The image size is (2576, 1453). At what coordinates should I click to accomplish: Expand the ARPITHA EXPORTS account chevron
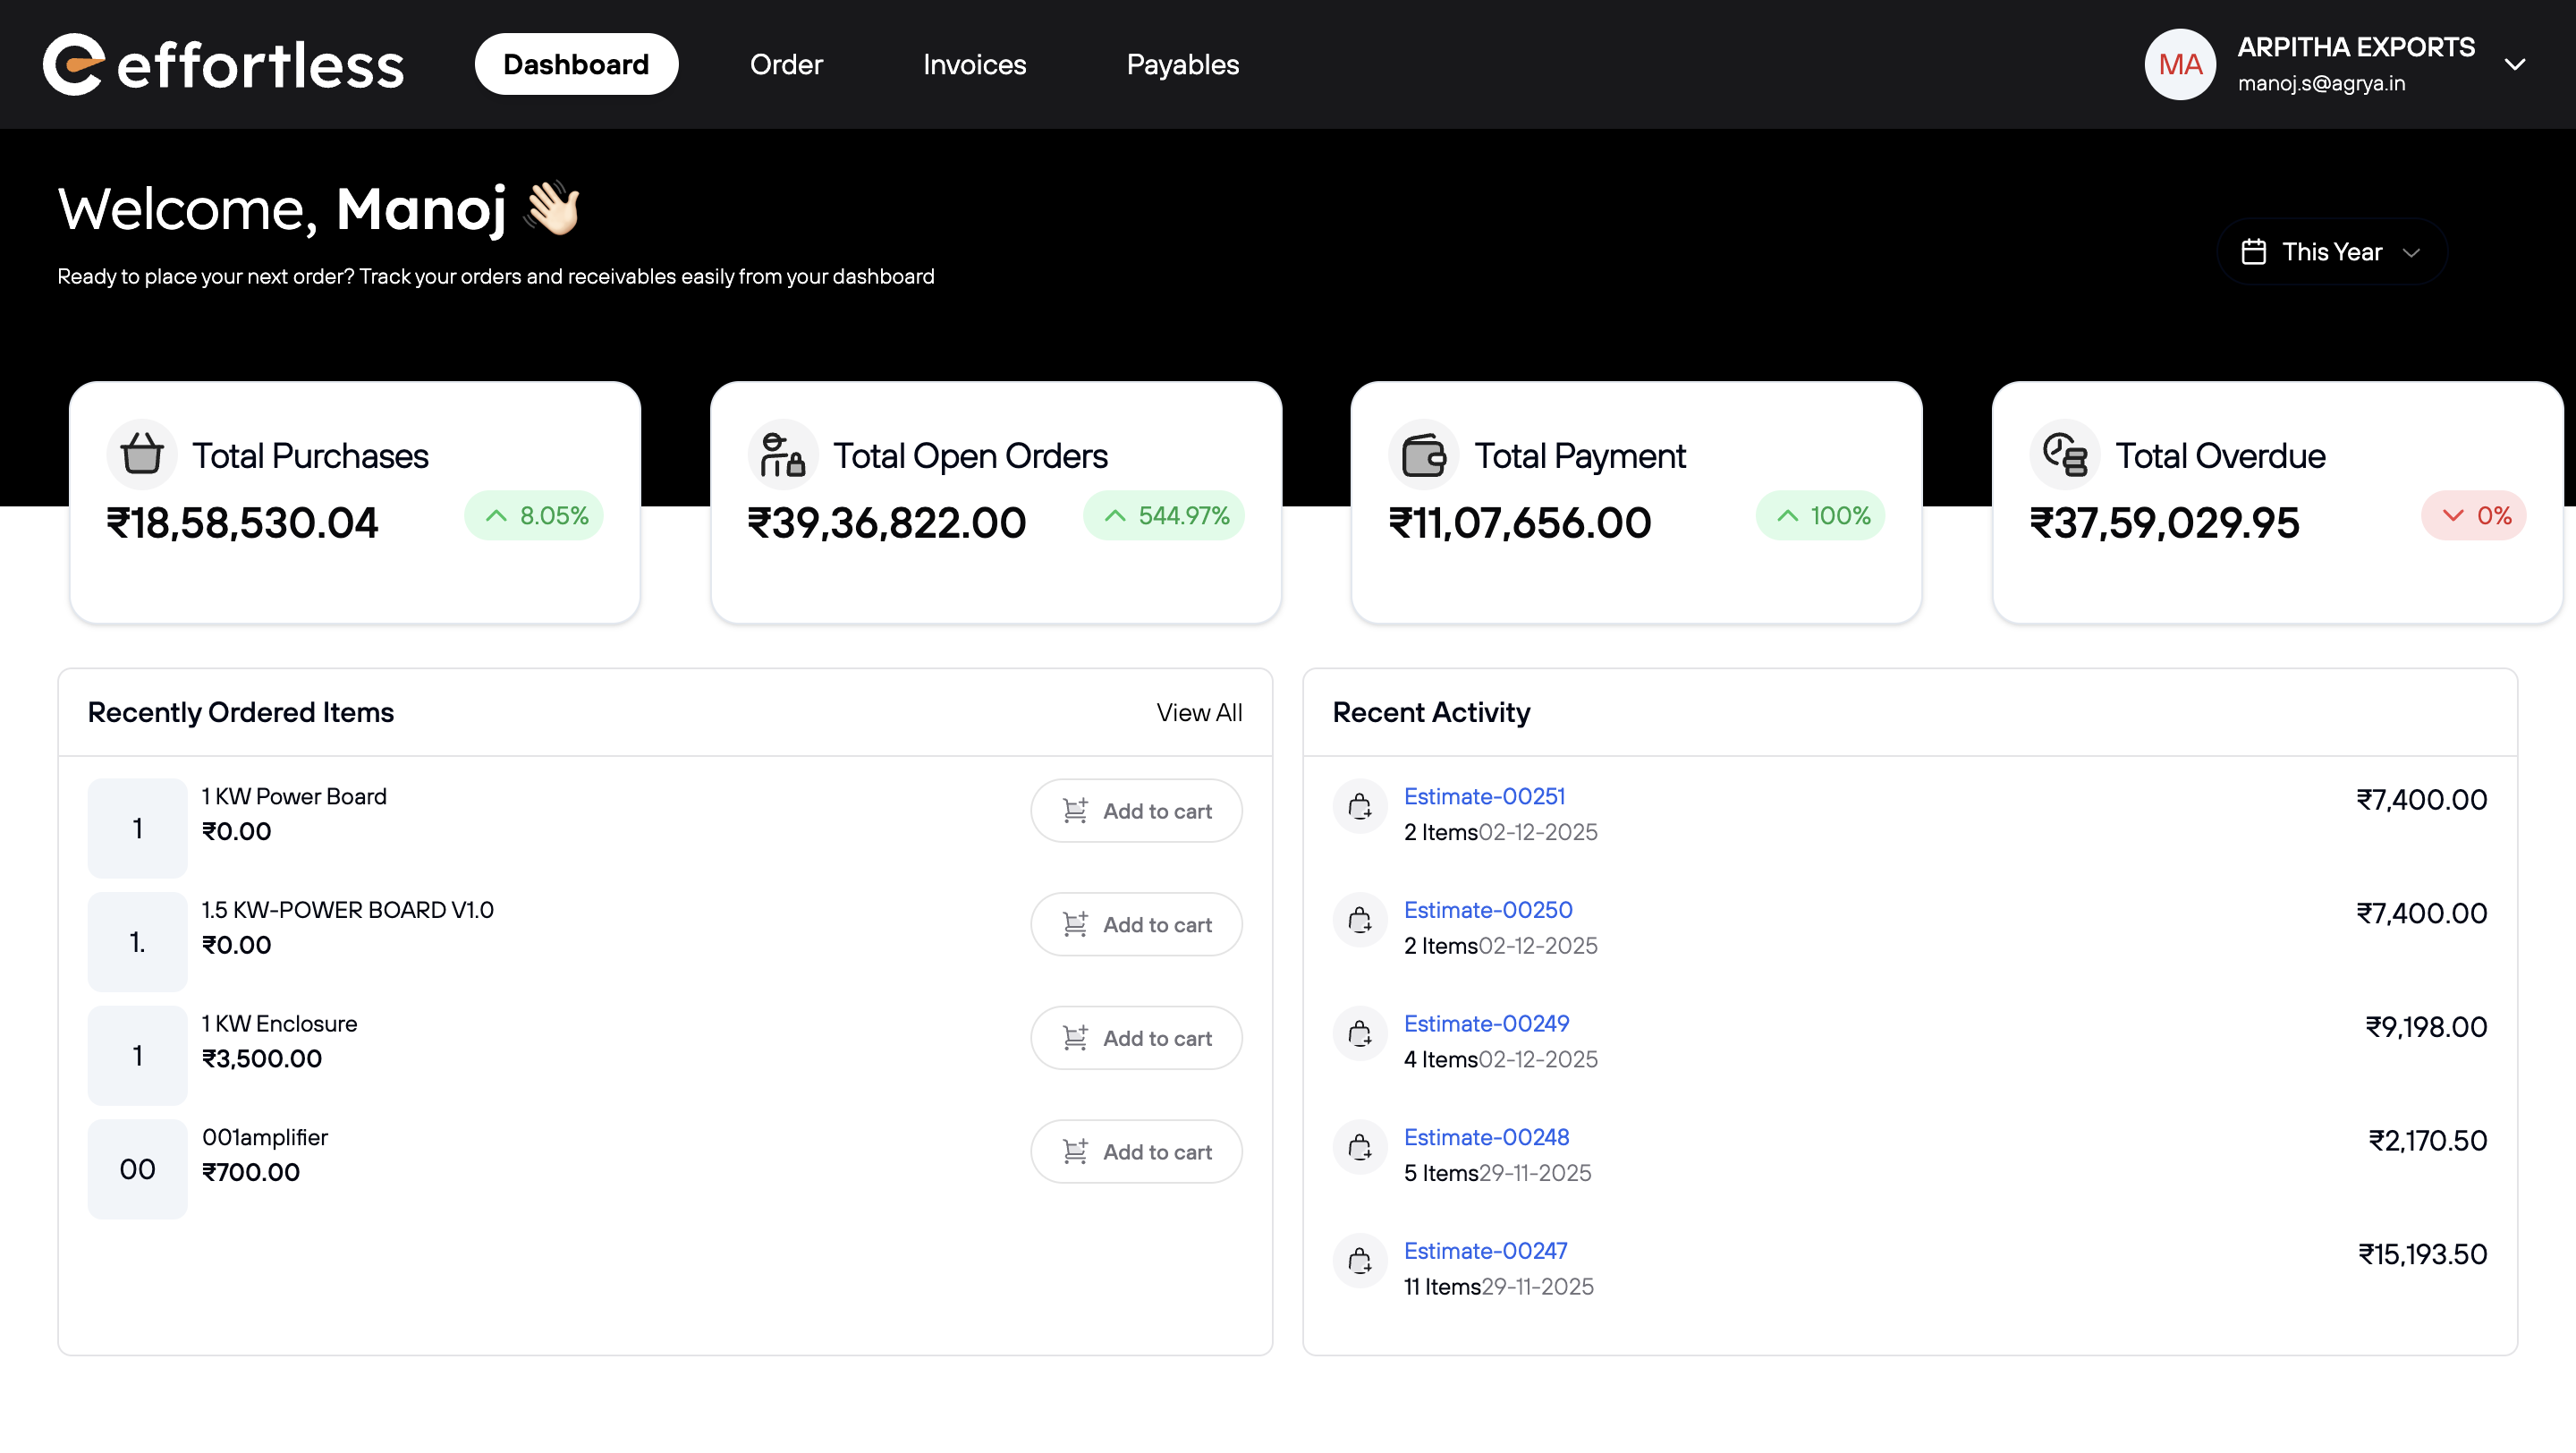(2514, 64)
